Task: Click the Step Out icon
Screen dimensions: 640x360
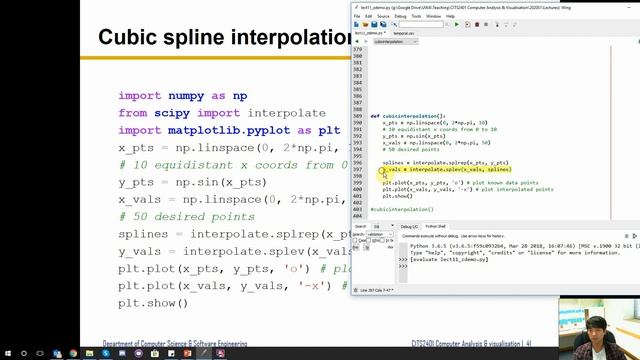Action: (x=515, y=24)
